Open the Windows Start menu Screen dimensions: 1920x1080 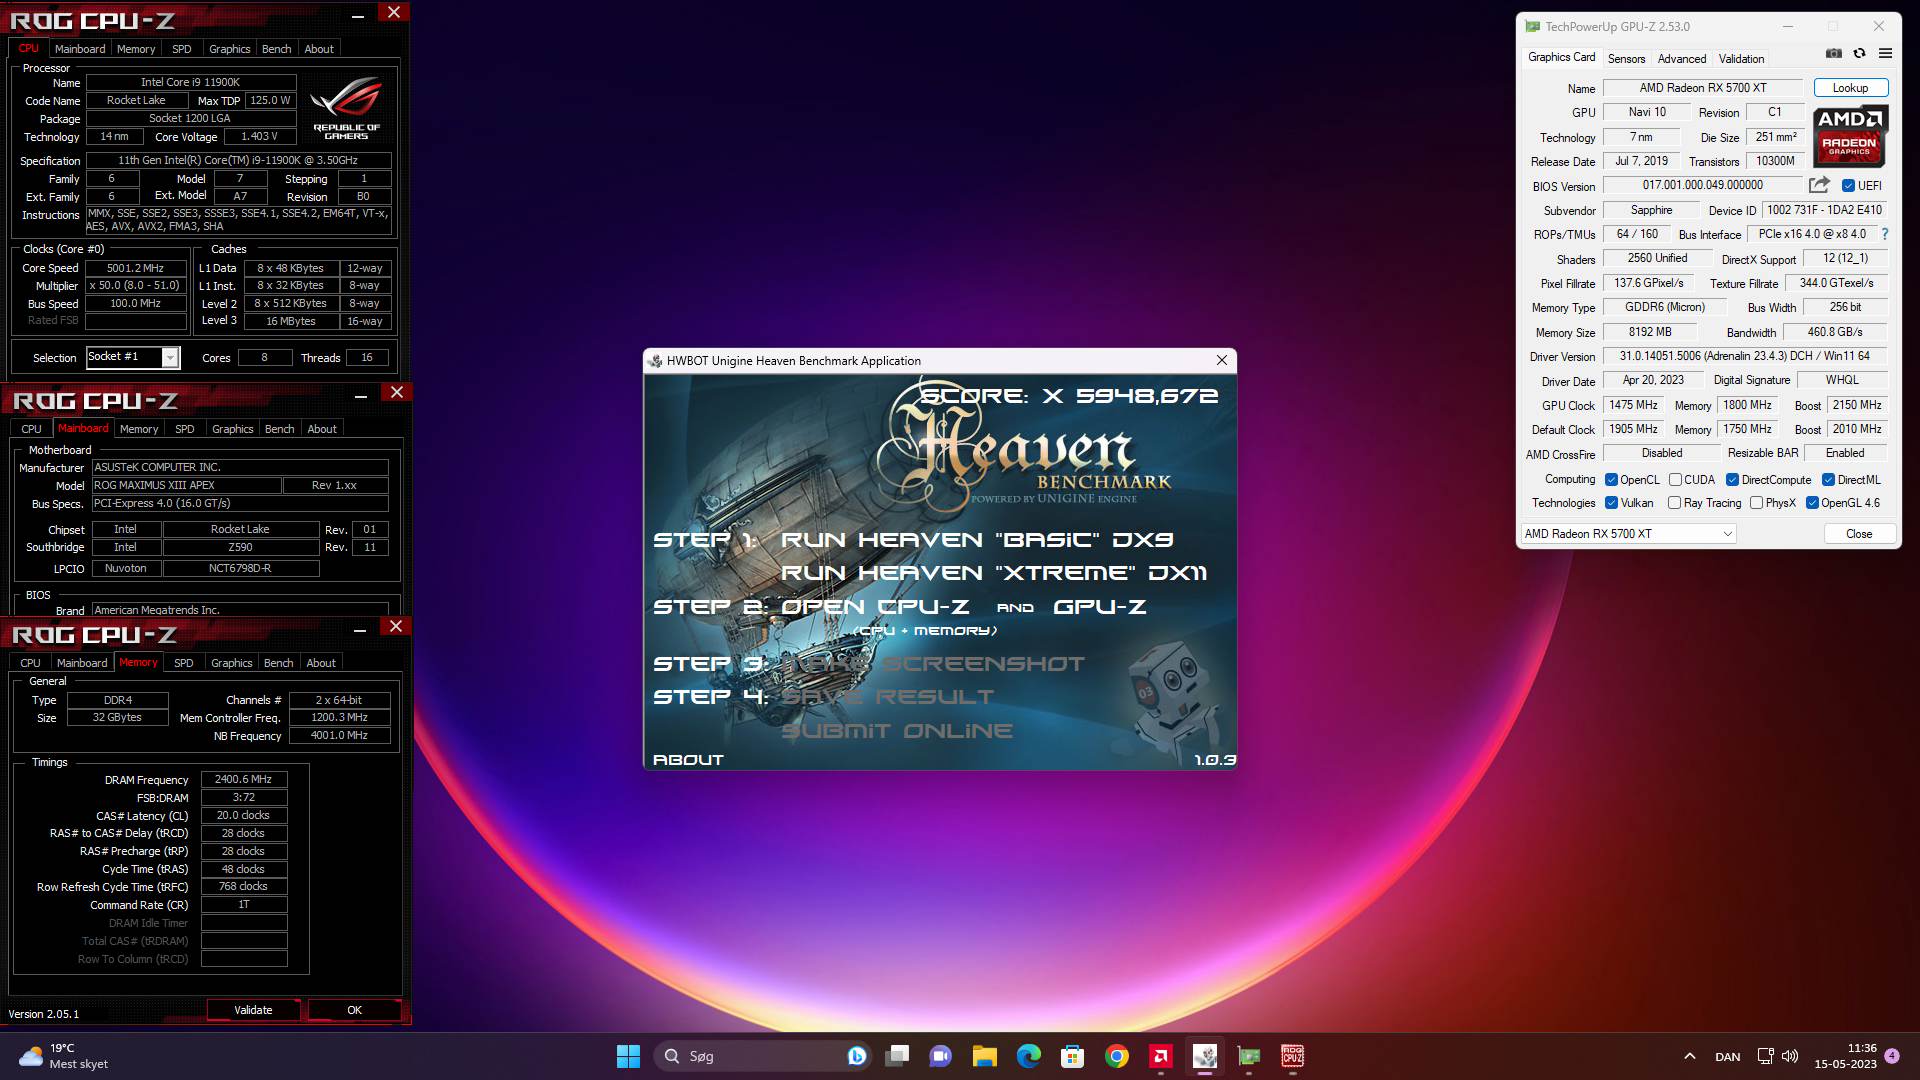click(628, 1056)
